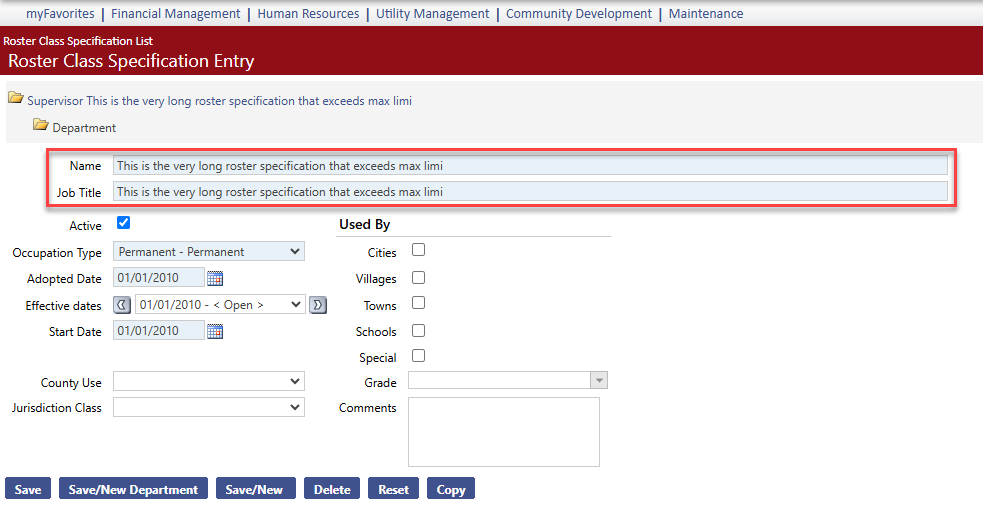The width and height of the screenshot is (983, 505).
Task: Expand the Jurisdiction Class dropdown
Action: click(209, 407)
